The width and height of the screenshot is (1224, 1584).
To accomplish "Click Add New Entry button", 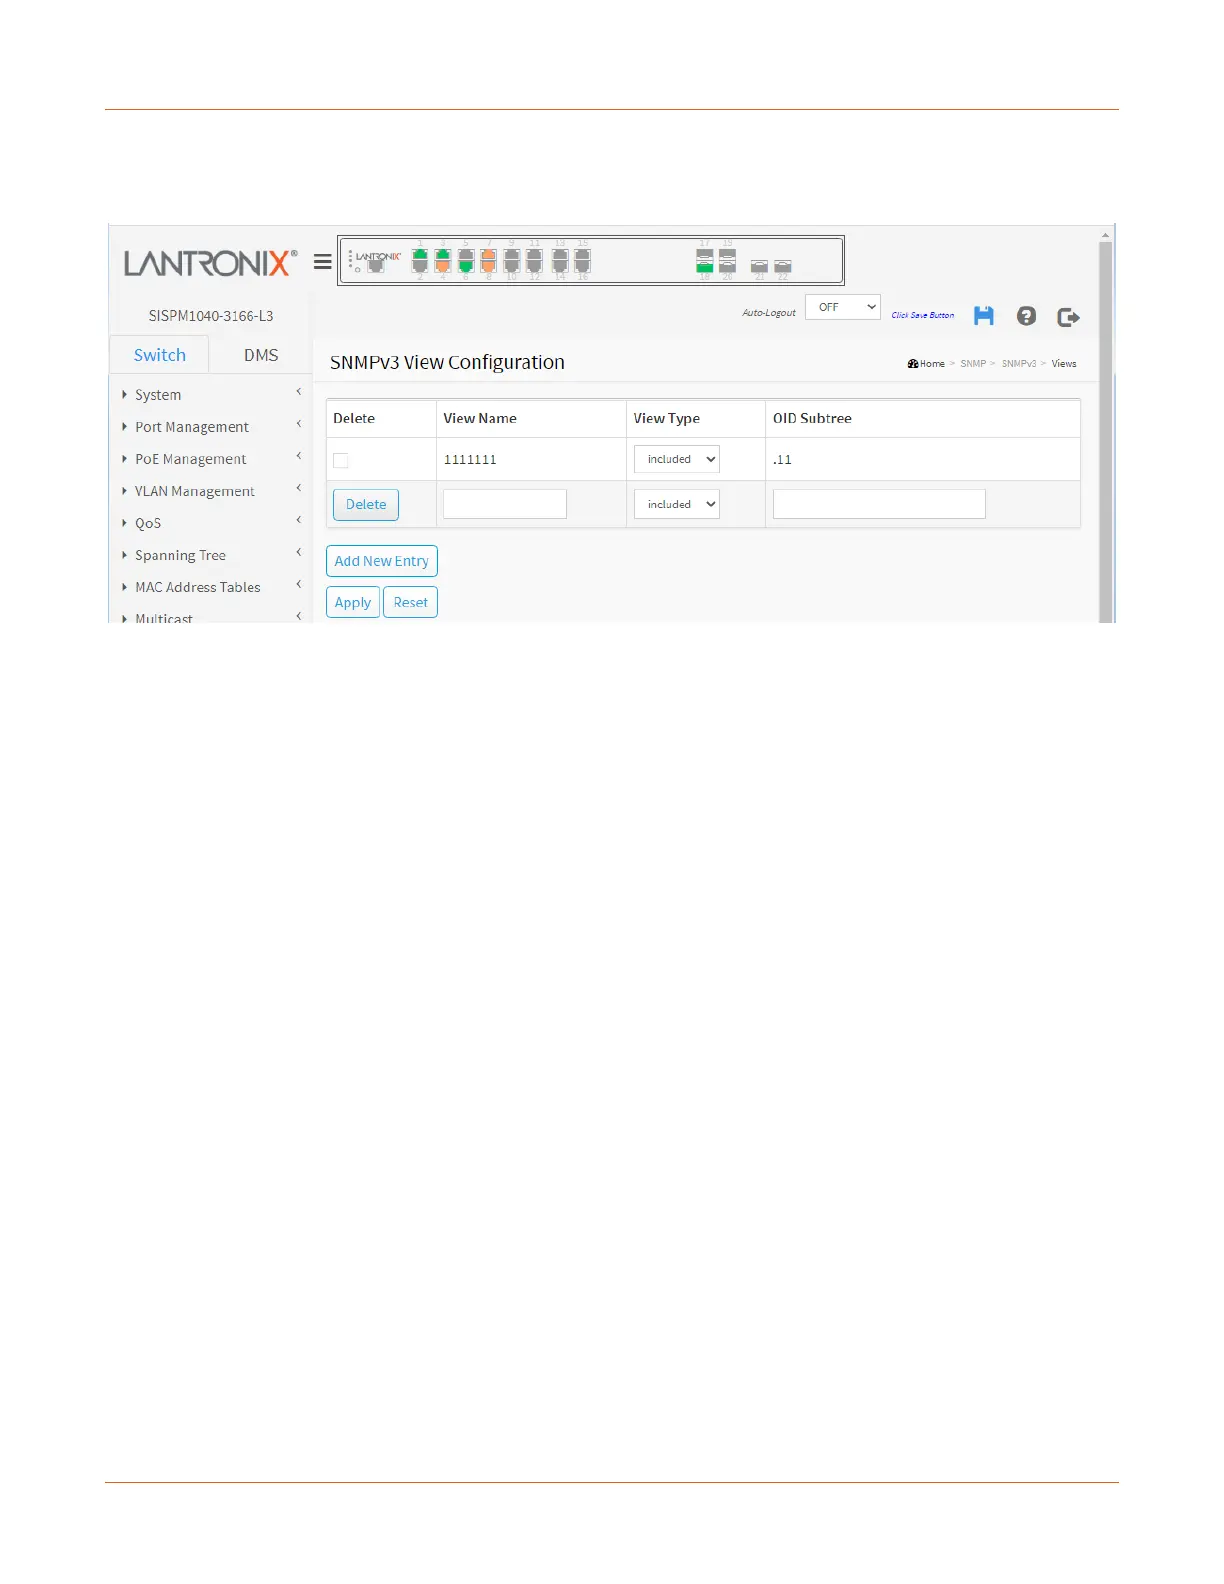I will point(382,561).
